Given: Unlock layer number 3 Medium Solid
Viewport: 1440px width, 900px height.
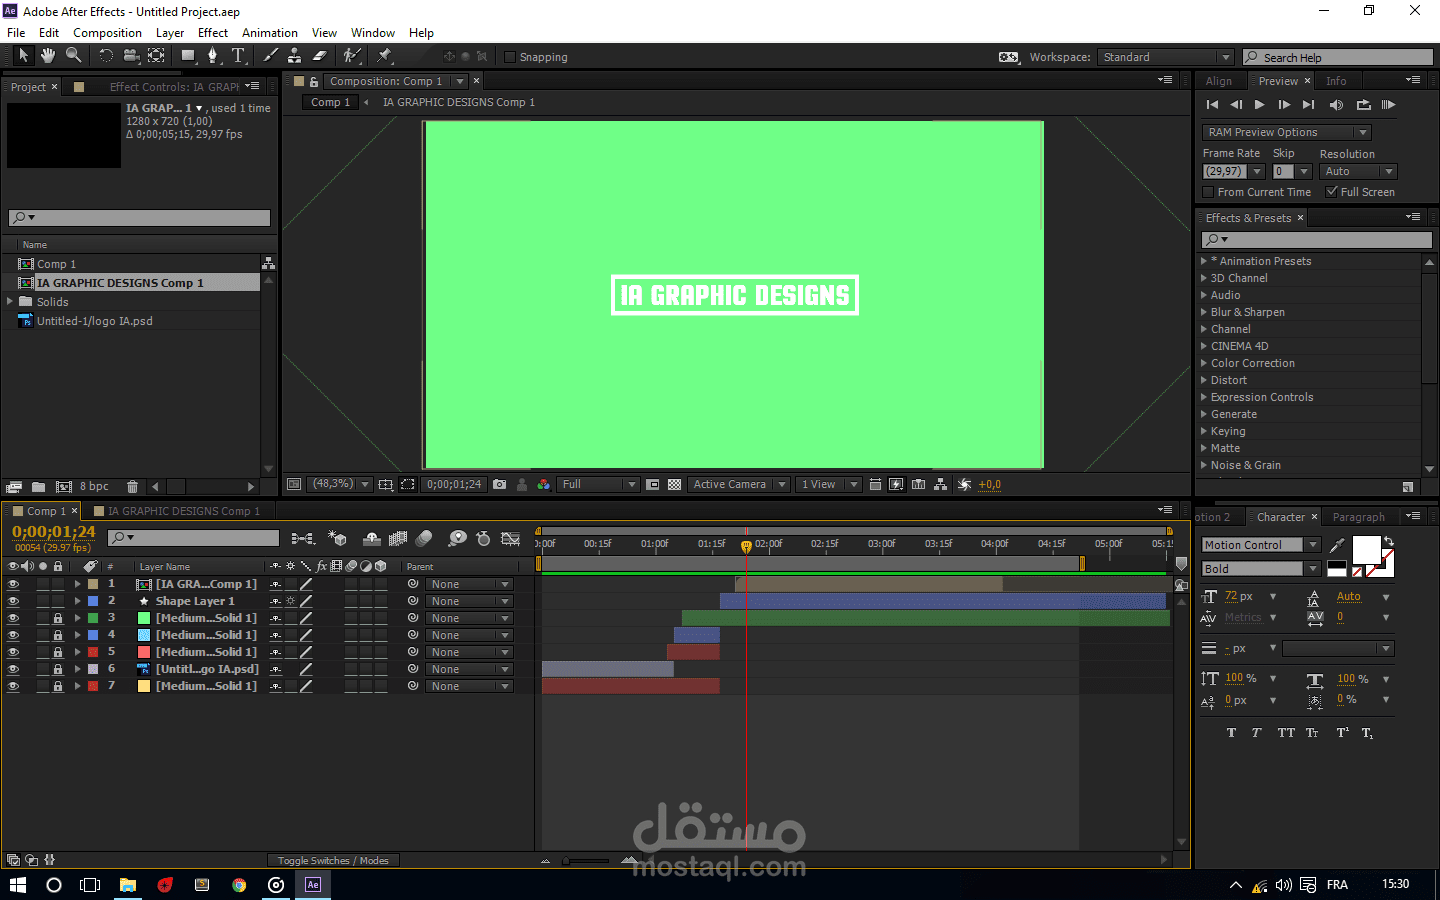Looking at the screenshot, I should click(58, 618).
